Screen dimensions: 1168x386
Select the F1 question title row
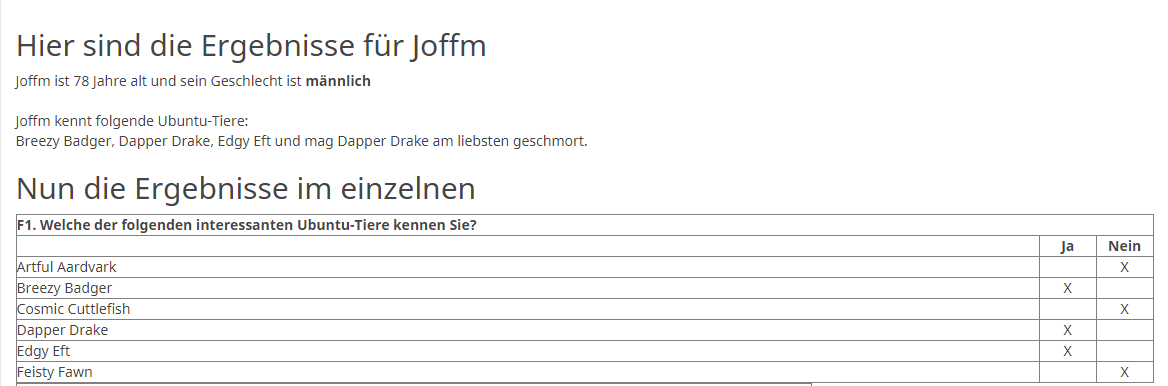pyautogui.click(x=585, y=225)
